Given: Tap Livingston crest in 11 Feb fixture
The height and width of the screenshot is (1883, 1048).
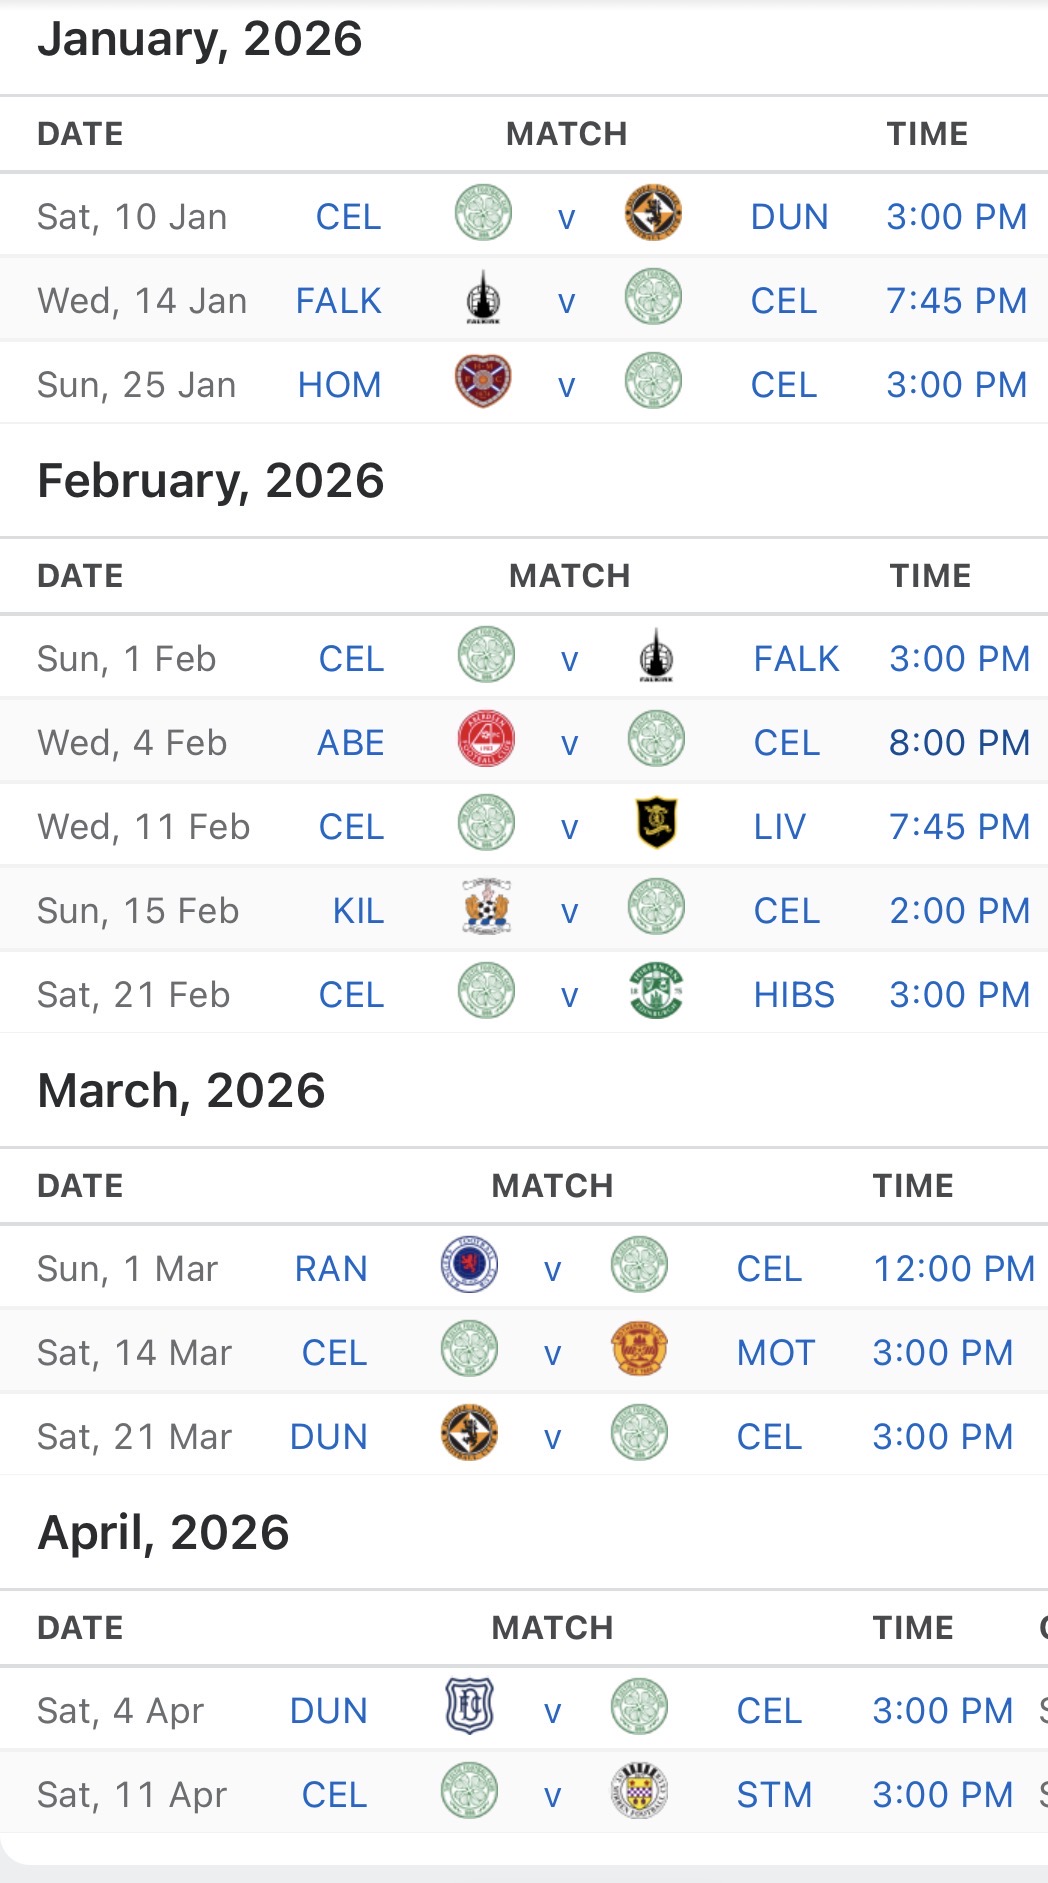Looking at the screenshot, I should click(x=656, y=823).
